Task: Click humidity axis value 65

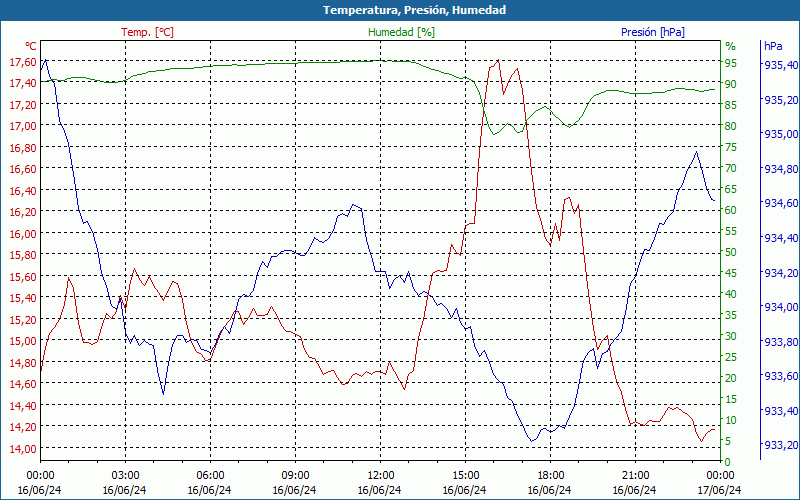Action: tap(731, 189)
